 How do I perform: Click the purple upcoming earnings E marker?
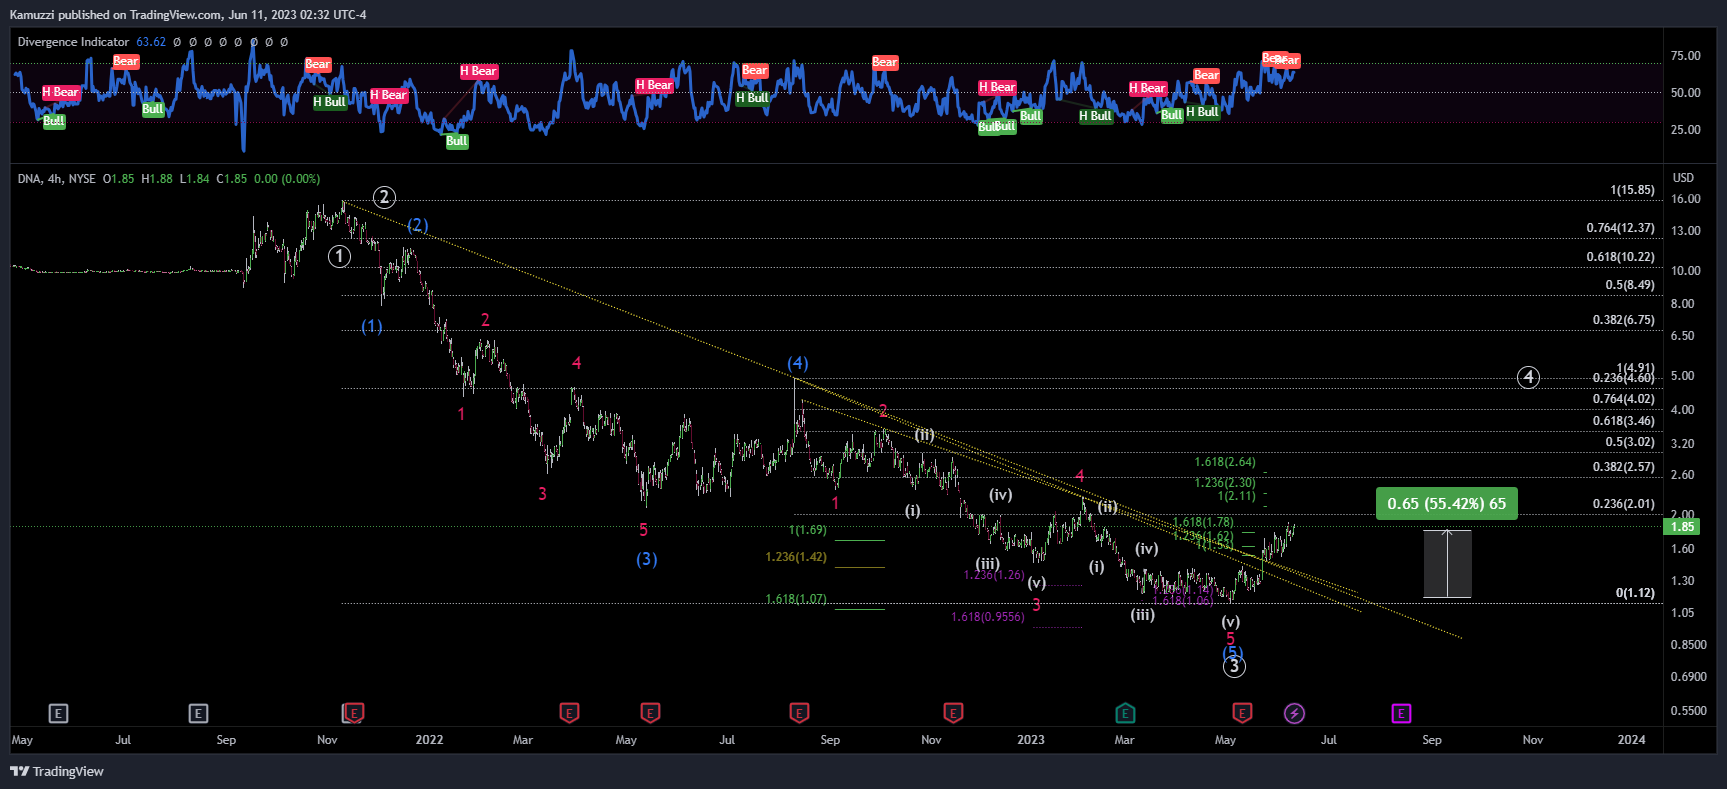click(x=1401, y=713)
